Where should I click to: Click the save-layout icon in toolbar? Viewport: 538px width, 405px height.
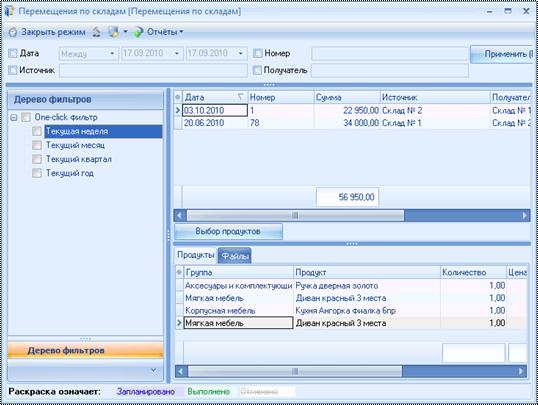(114, 32)
